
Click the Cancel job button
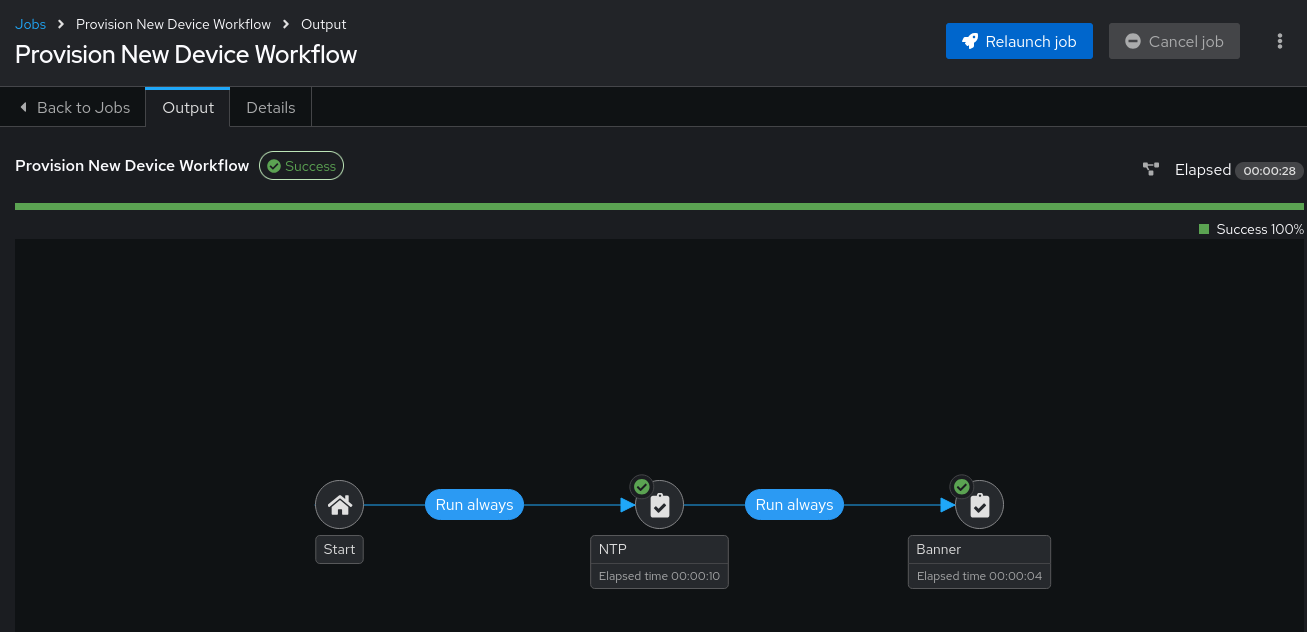pyautogui.click(x=1174, y=41)
